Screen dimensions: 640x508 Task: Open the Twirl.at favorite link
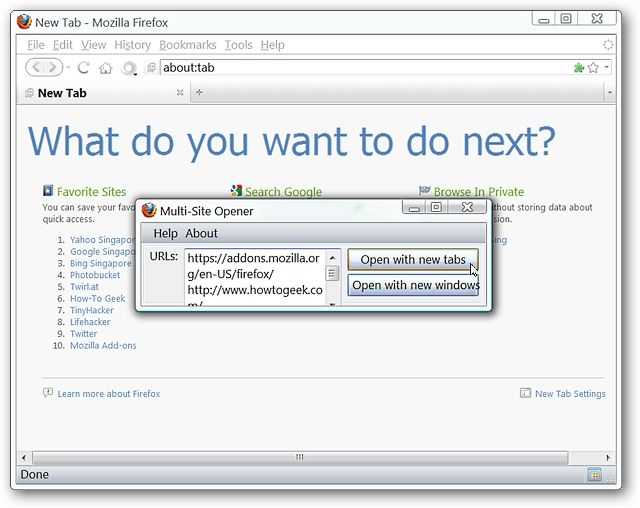pos(84,287)
